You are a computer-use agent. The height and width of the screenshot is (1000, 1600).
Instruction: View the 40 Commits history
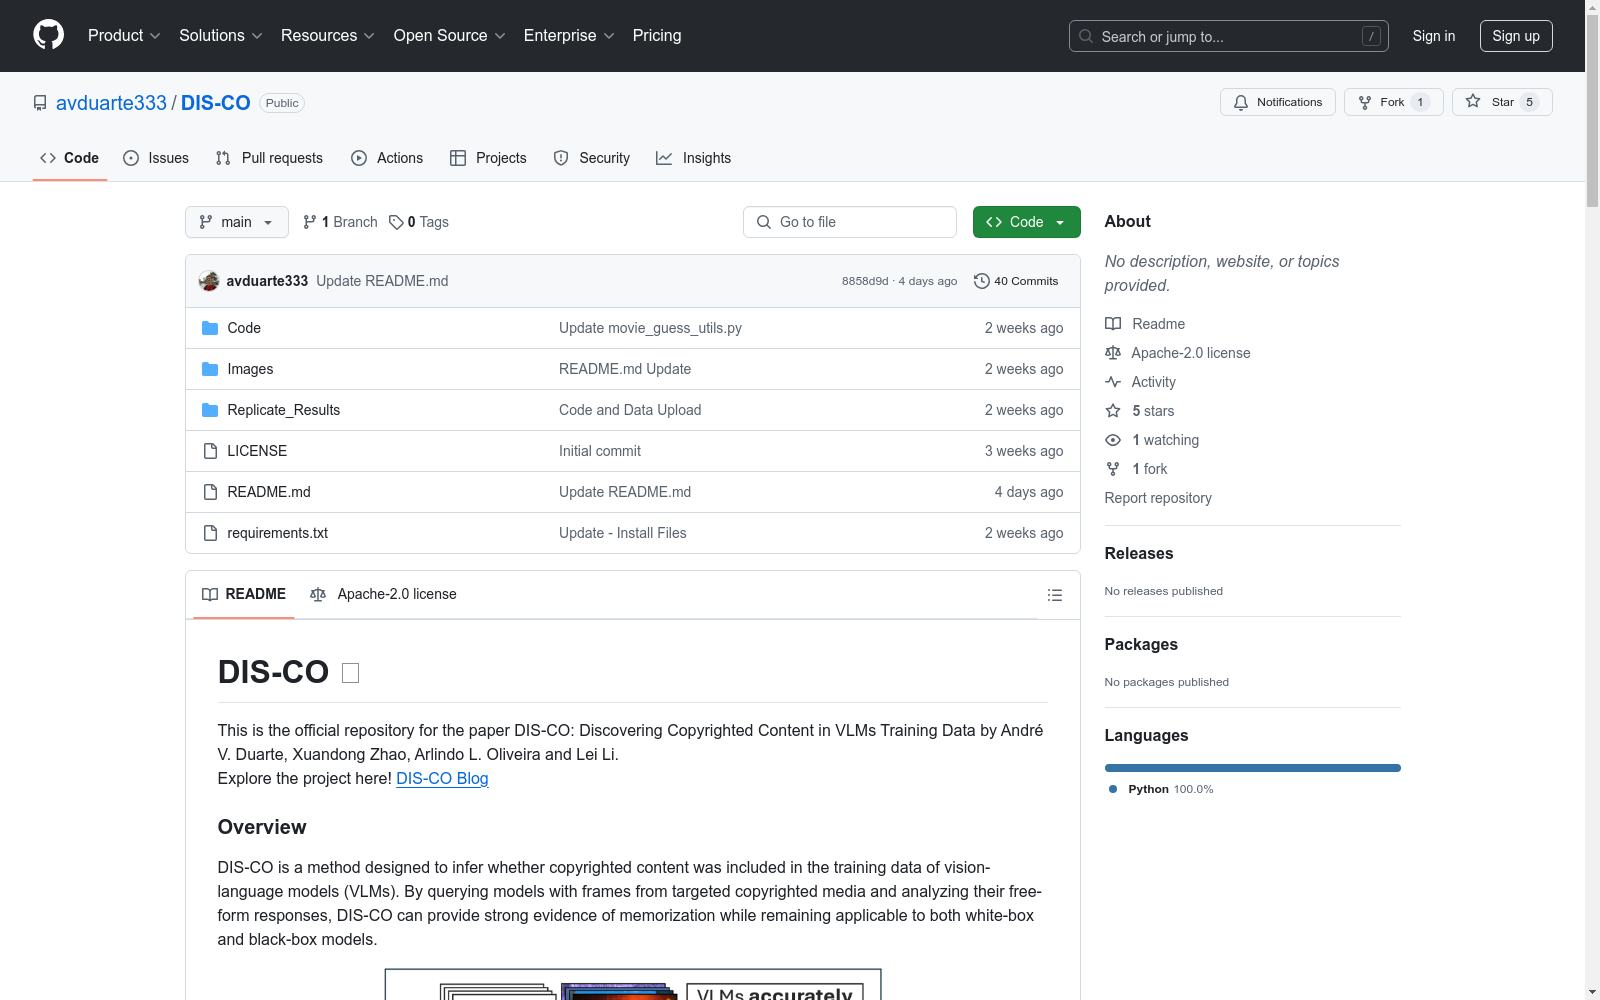pos(1016,281)
